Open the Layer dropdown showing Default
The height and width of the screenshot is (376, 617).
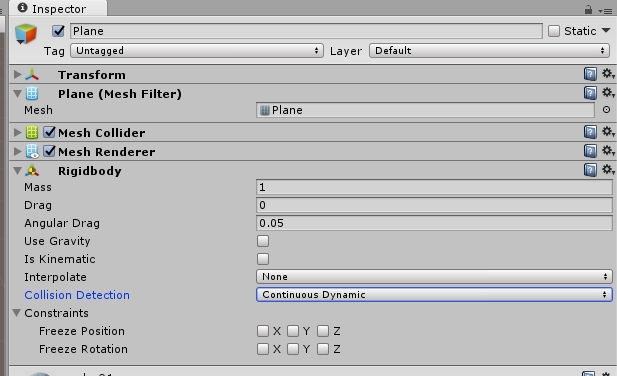pos(490,51)
